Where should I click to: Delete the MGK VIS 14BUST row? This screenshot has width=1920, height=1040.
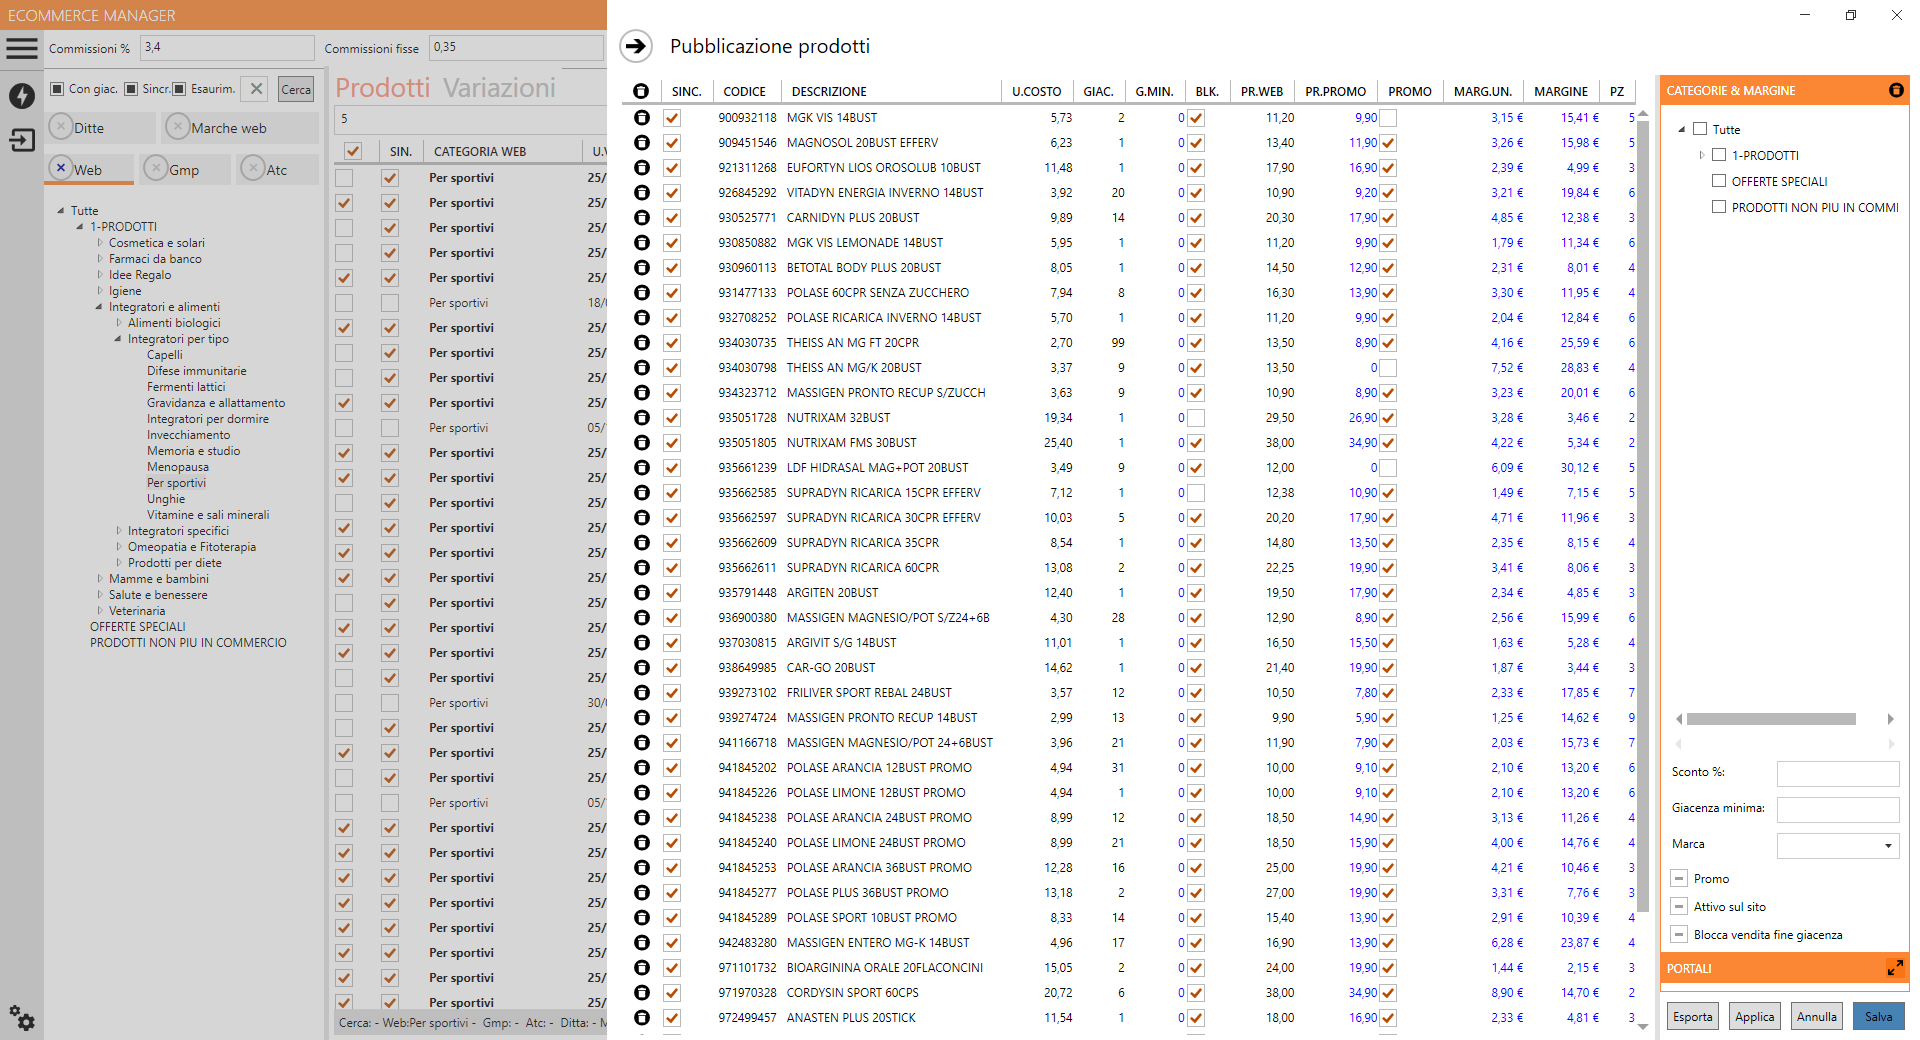(x=642, y=118)
